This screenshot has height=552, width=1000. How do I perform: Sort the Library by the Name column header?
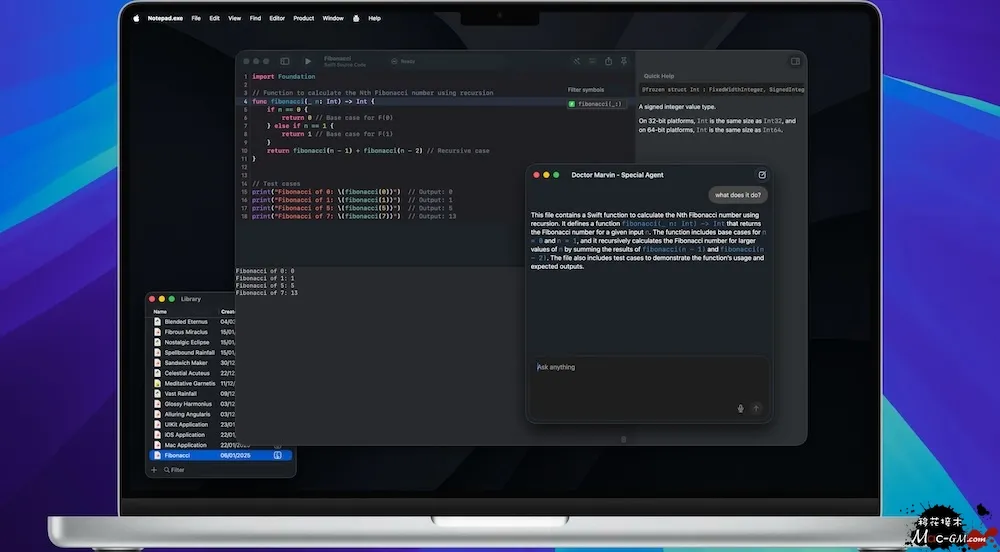point(160,312)
